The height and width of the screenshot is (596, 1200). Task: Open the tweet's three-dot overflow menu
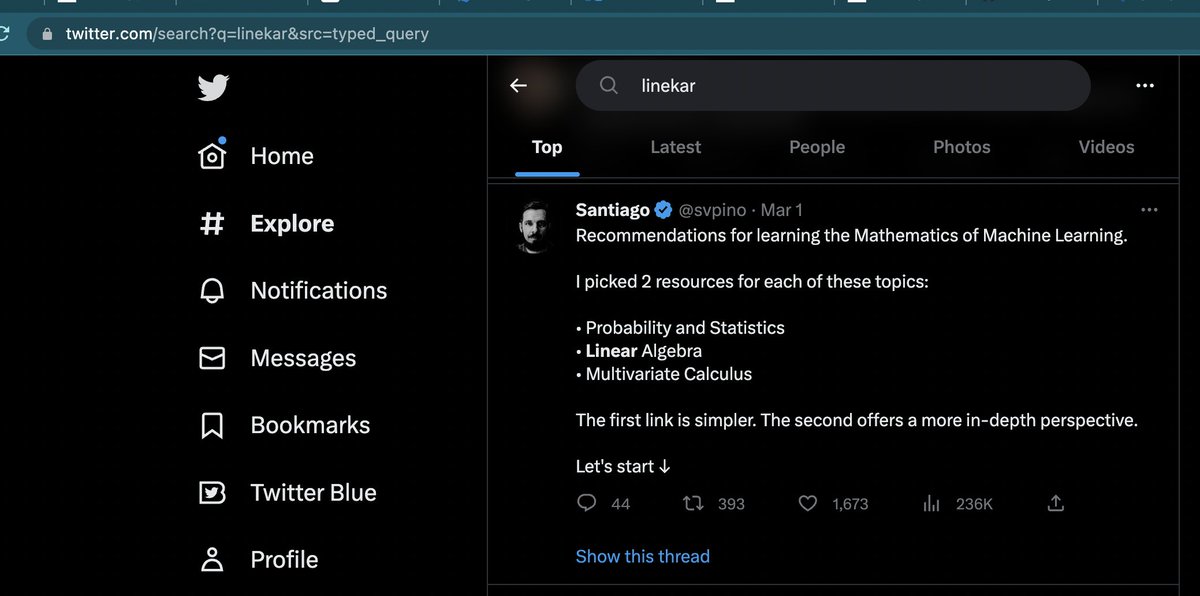(1148, 210)
